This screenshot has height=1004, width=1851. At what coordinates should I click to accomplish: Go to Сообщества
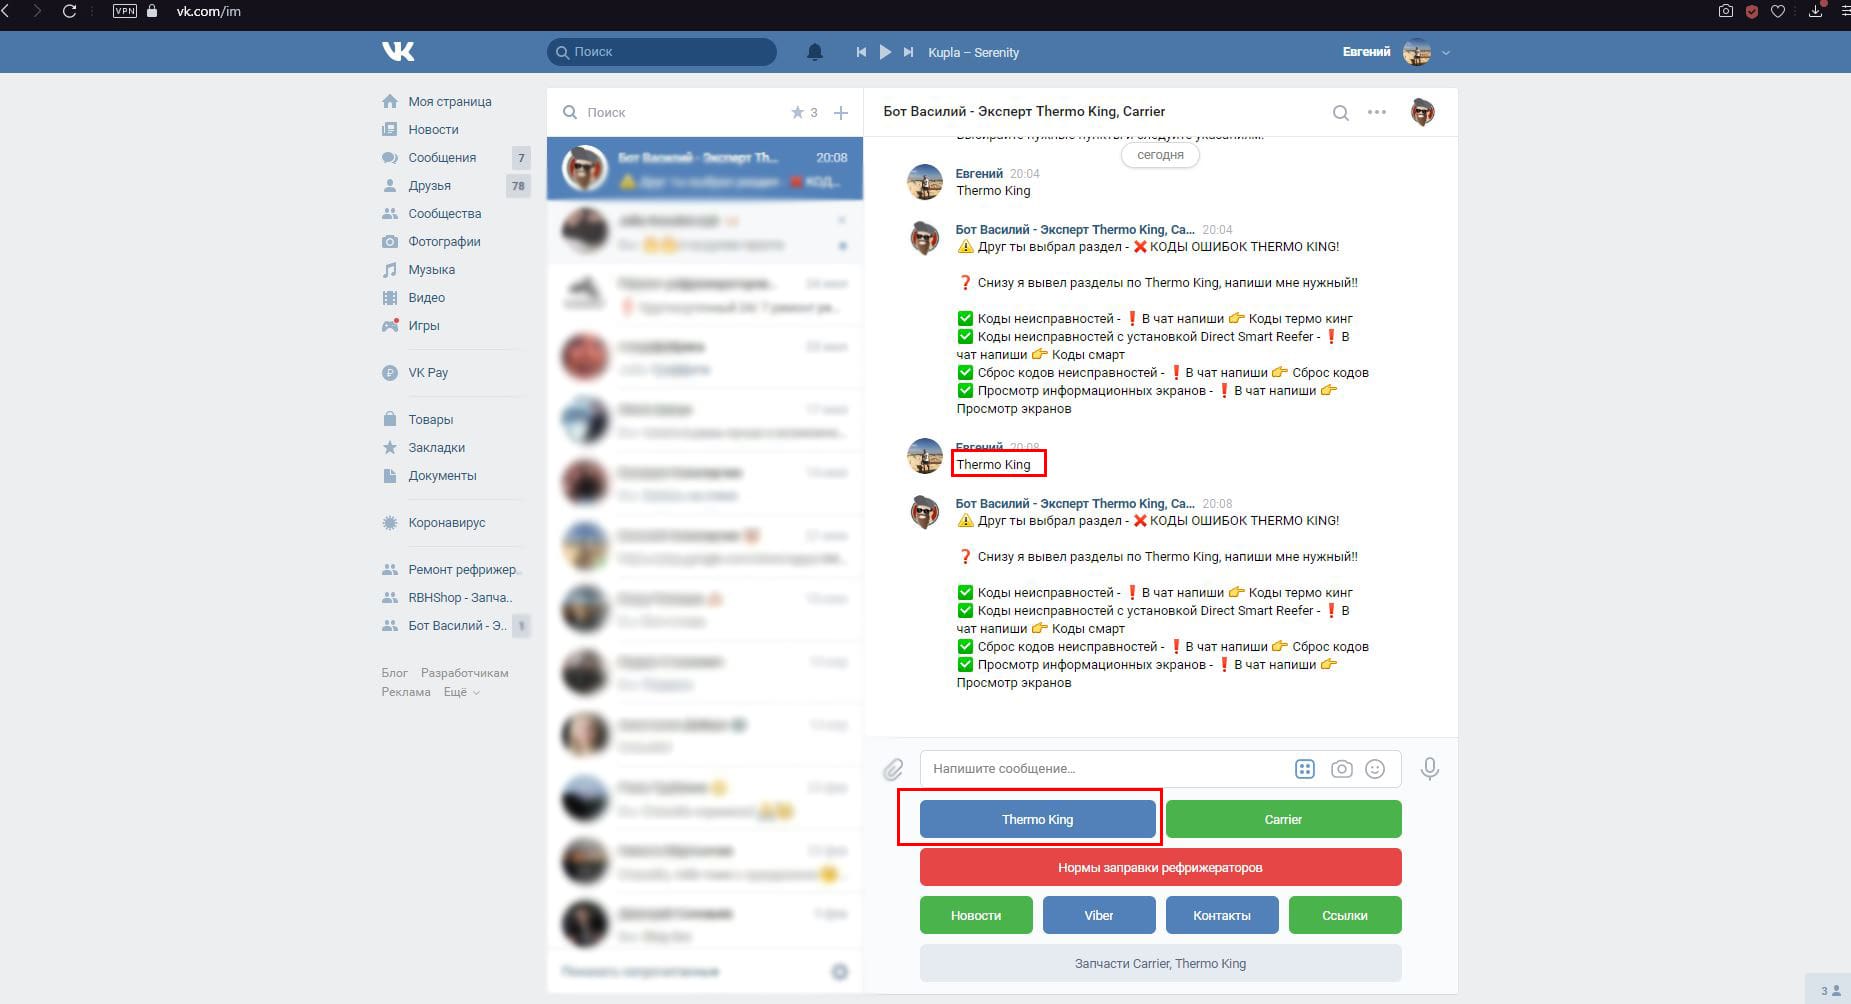pos(444,213)
